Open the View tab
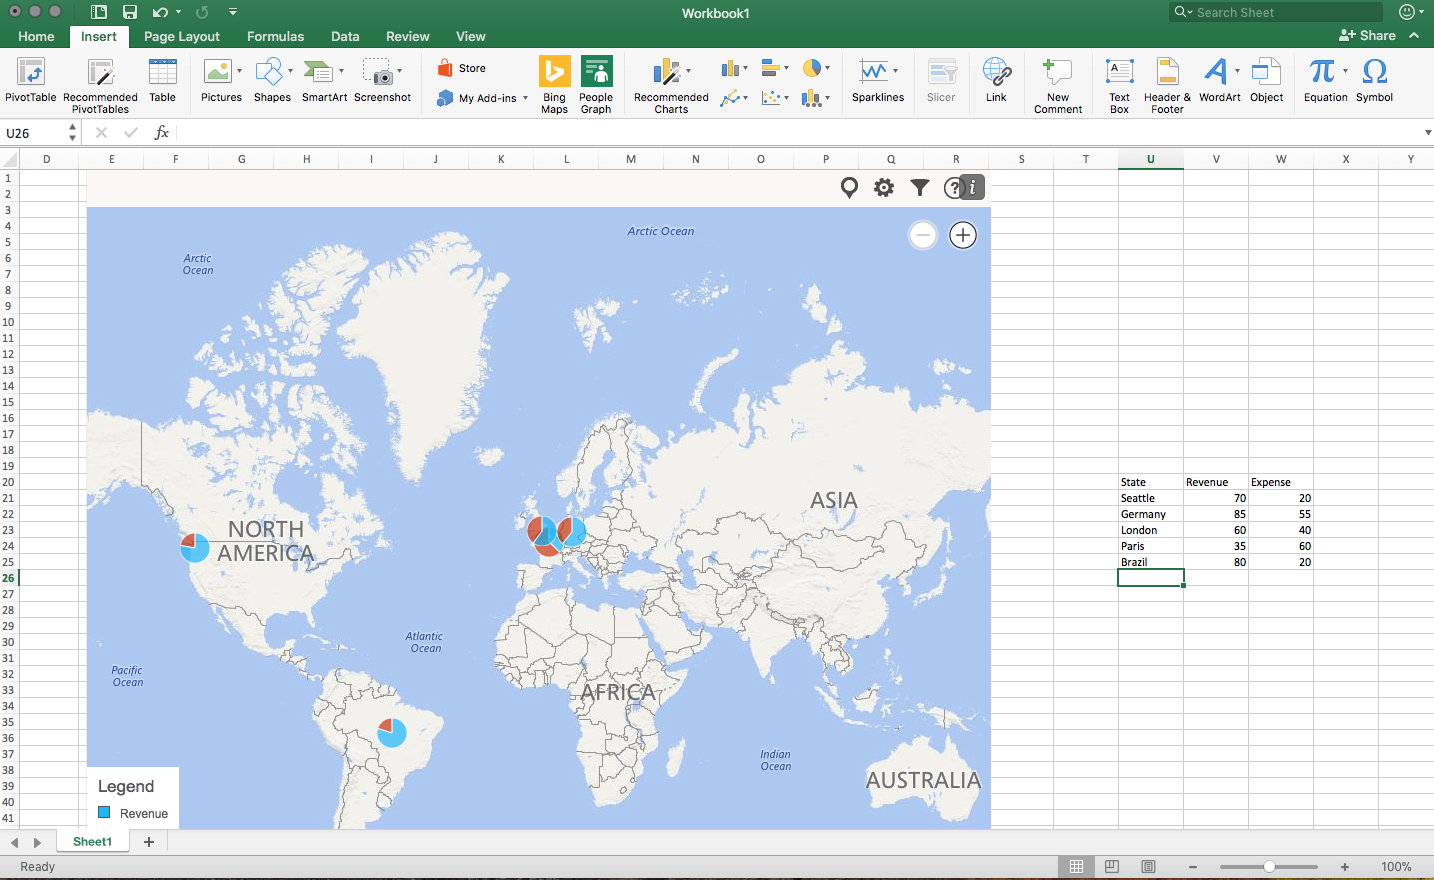Screen dimensions: 1434x880 470,36
